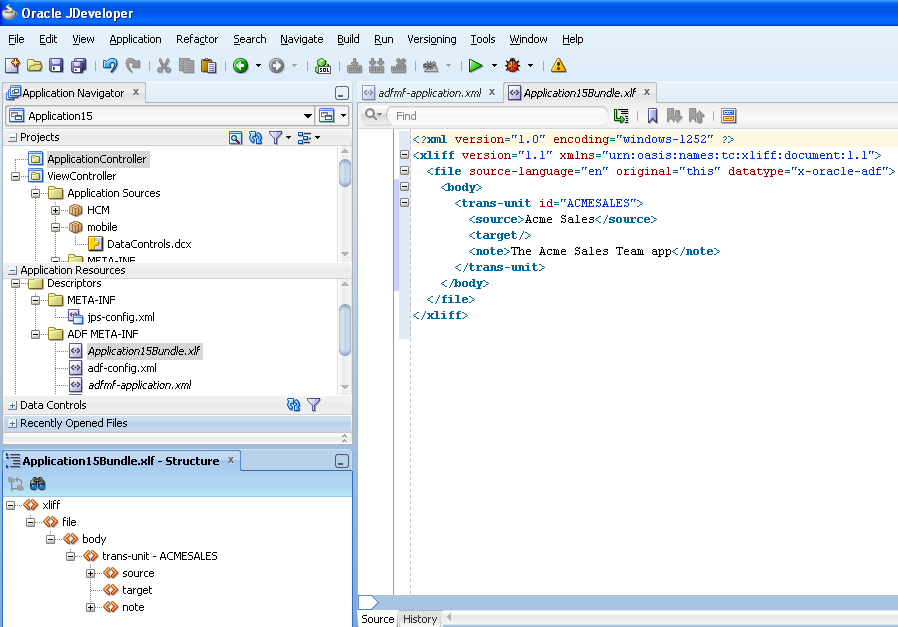Refresh Data Controls panel icon
The image size is (898, 627).
pos(293,405)
